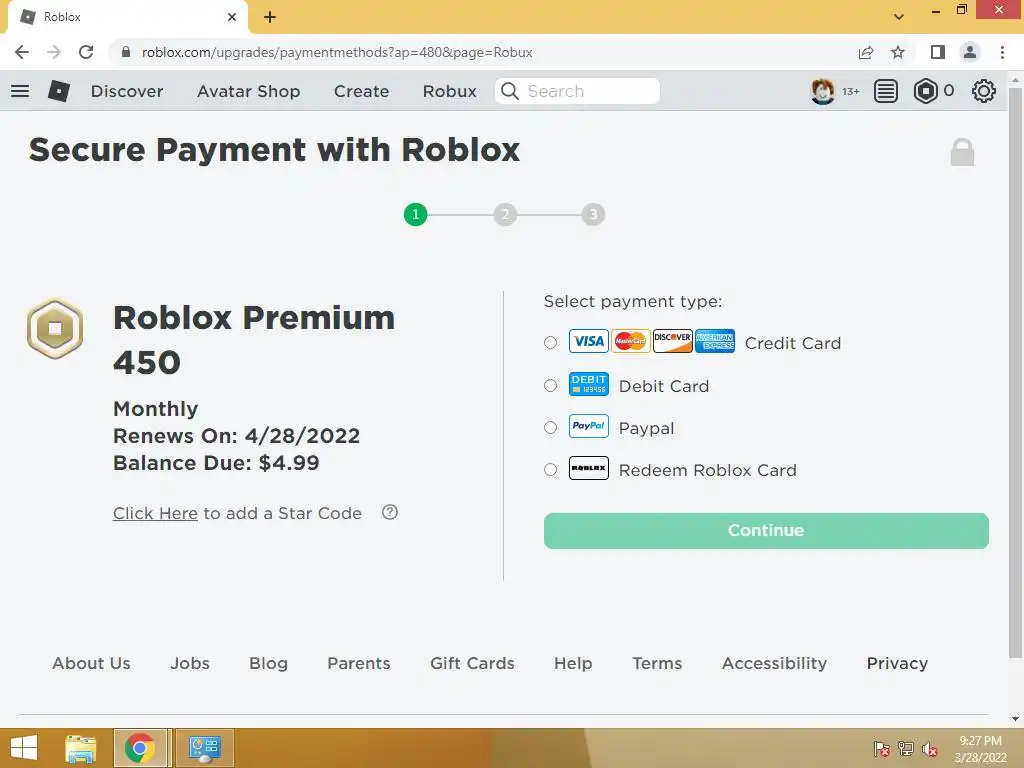Click the Debit card logo
Screen dimensions: 1024x768
(588, 384)
